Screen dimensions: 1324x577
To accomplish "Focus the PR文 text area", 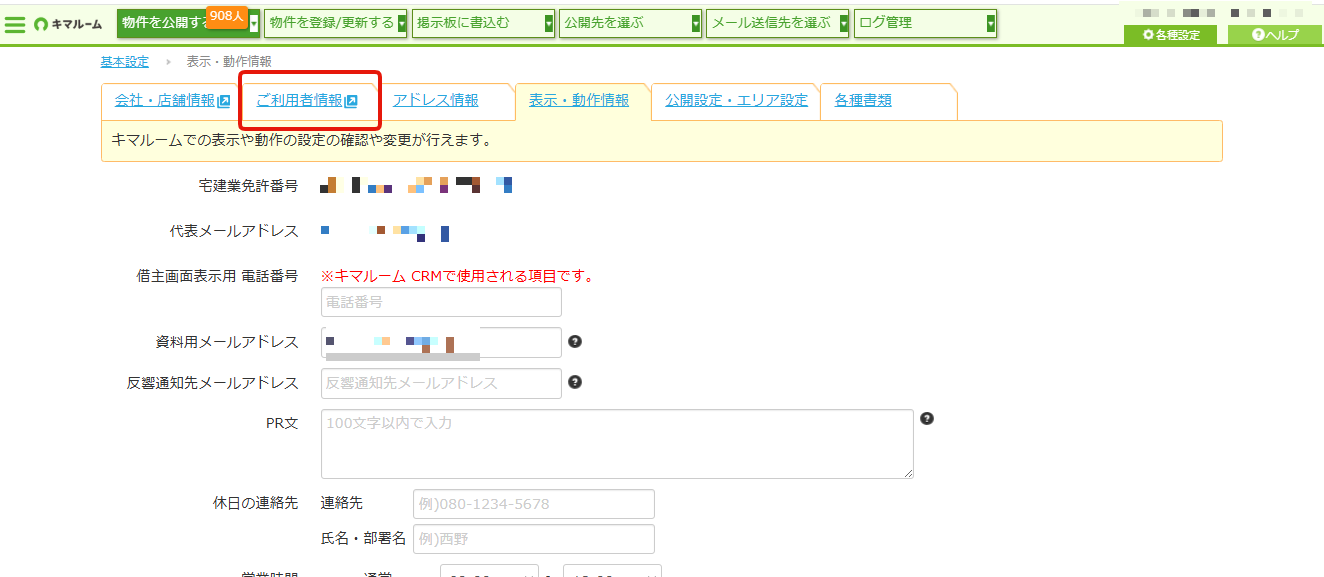I will point(617,444).
